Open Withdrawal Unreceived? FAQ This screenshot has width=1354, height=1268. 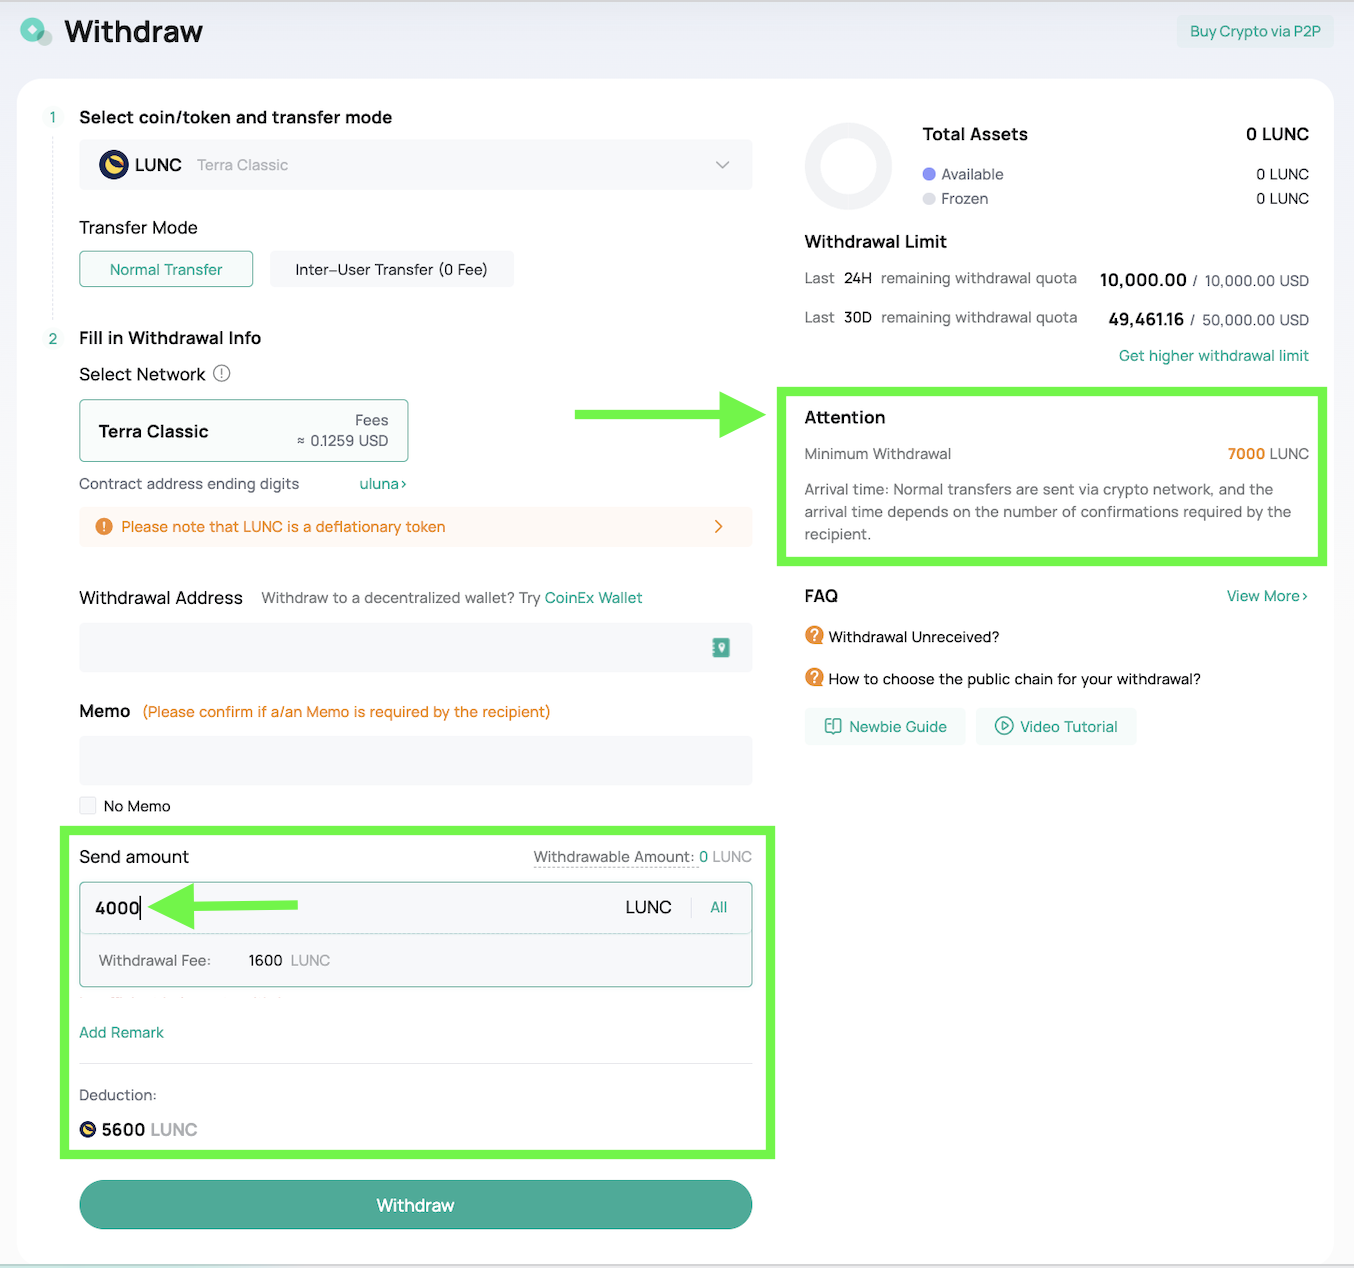click(x=914, y=637)
